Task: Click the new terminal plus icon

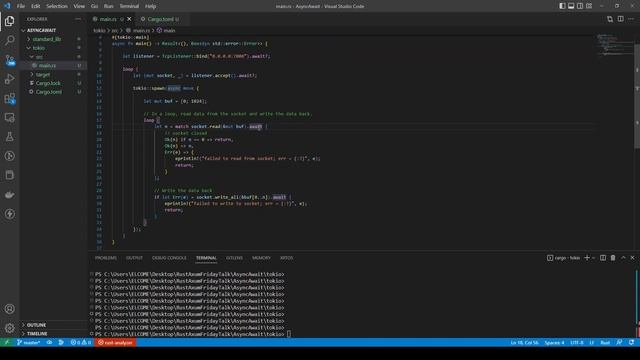Action: (587, 258)
